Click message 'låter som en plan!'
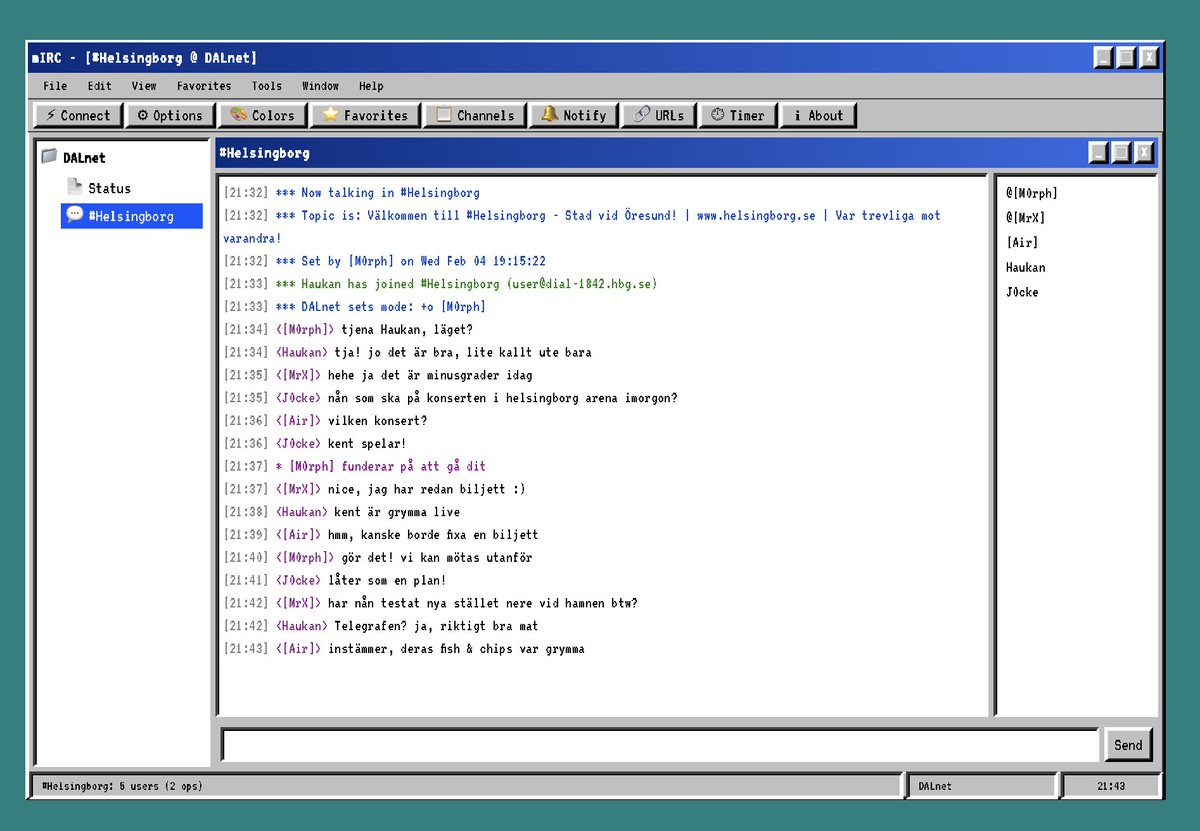 (387, 580)
